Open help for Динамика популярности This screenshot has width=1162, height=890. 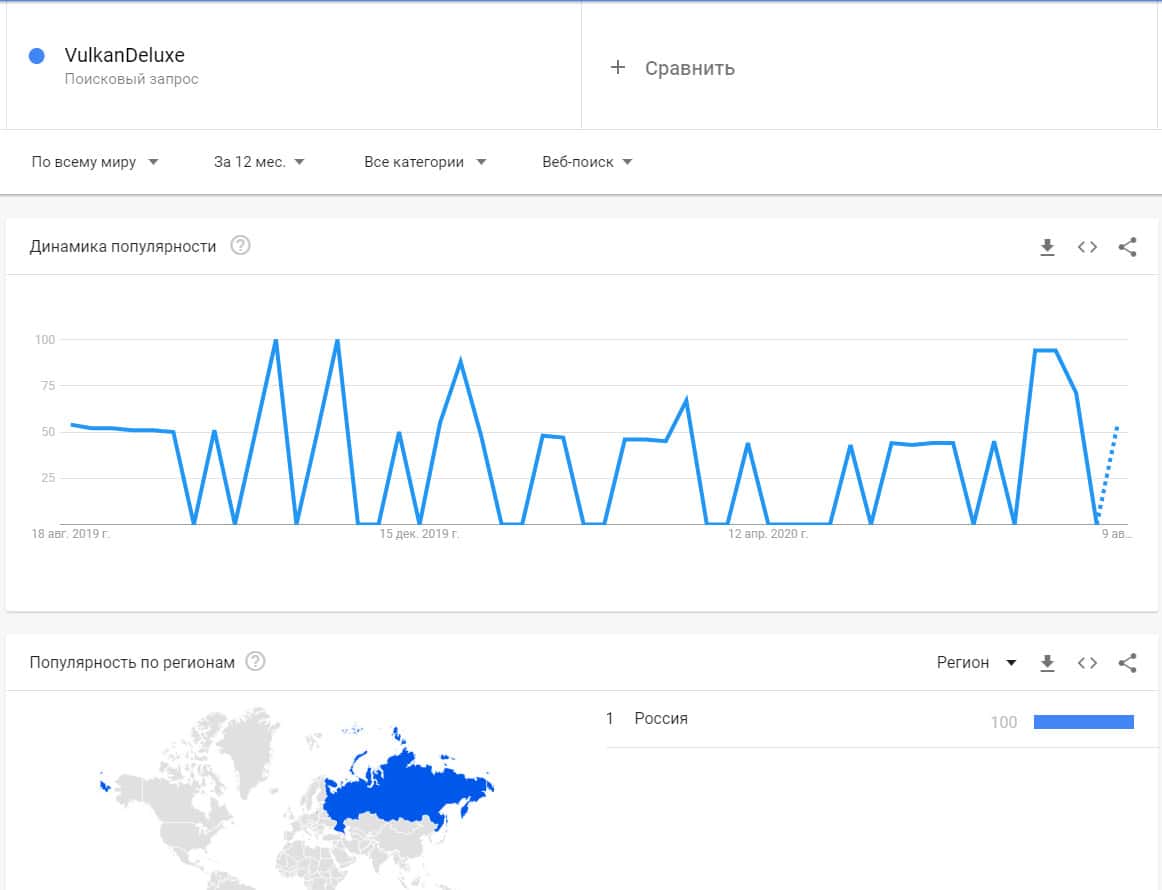[x=240, y=246]
